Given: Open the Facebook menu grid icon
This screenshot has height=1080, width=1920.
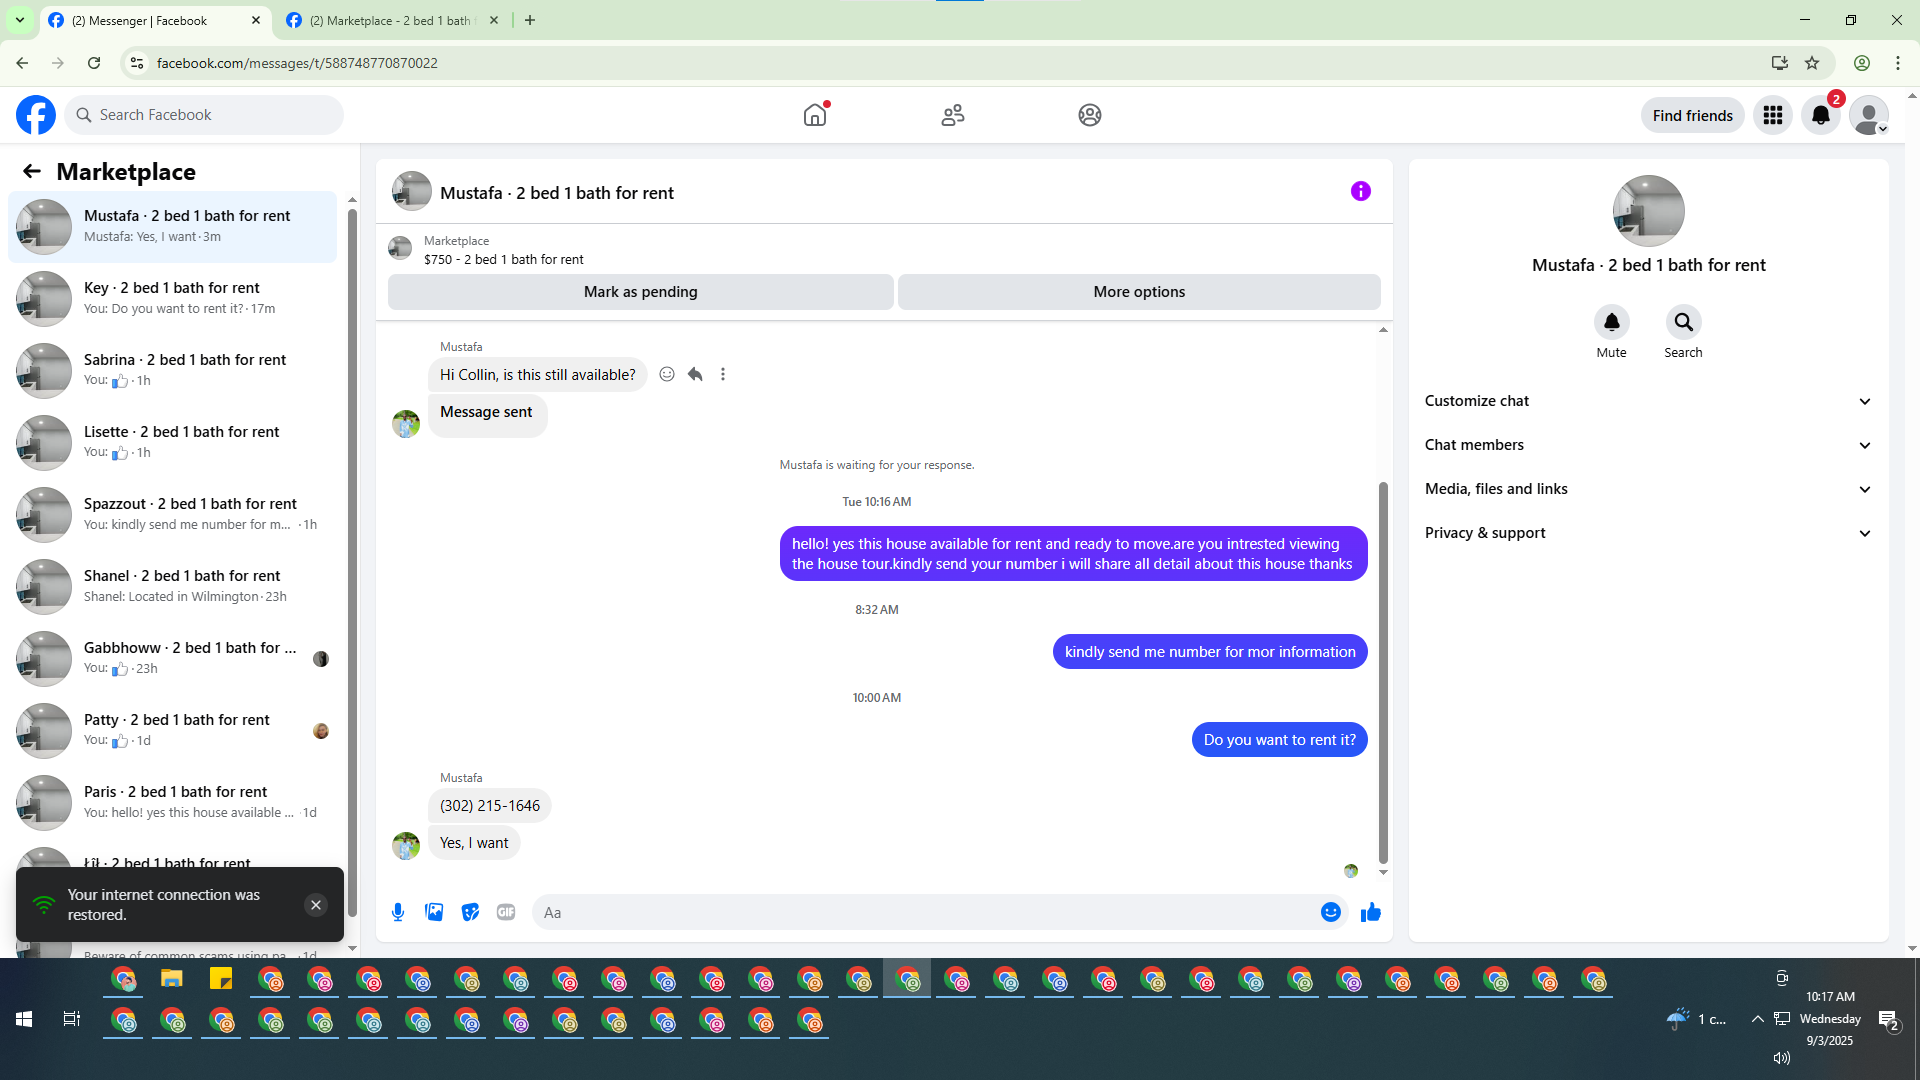Looking at the screenshot, I should (1773, 115).
